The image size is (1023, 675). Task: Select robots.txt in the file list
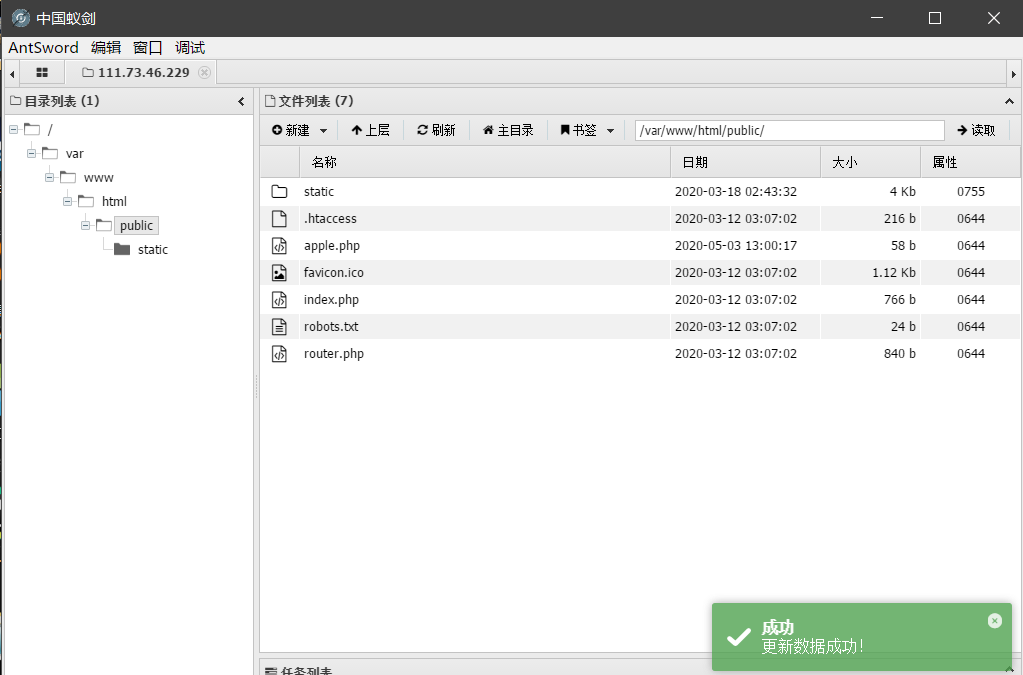[333, 326]
